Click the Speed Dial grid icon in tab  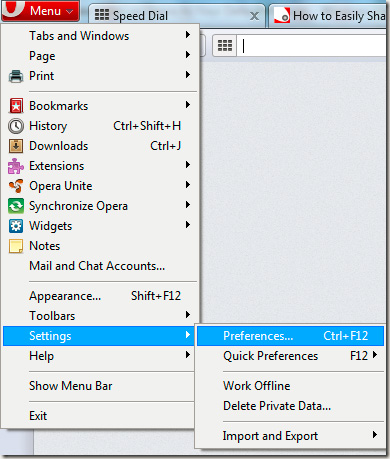pyautogui.click(x=102, y=15)
